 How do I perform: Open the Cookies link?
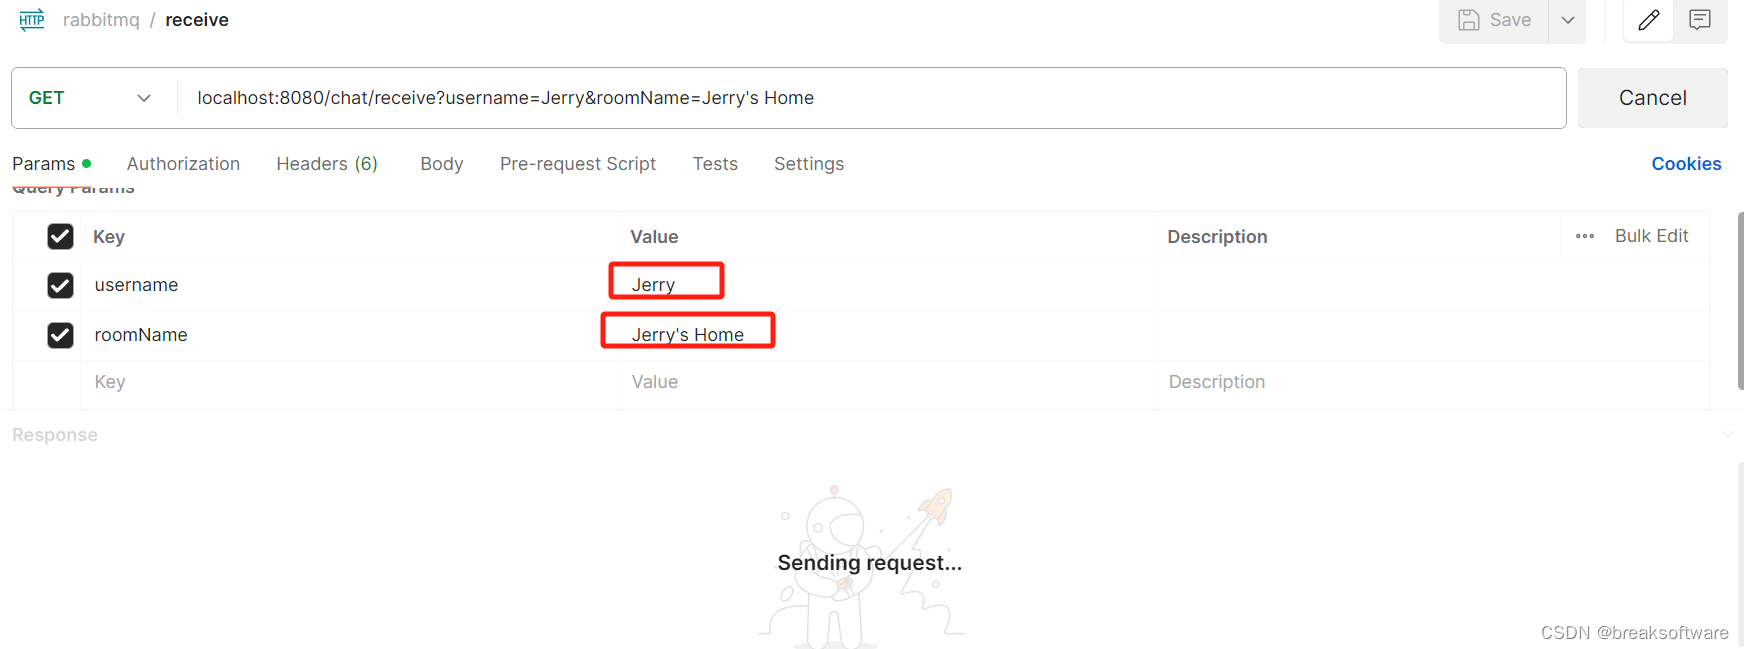point(1686,164)
